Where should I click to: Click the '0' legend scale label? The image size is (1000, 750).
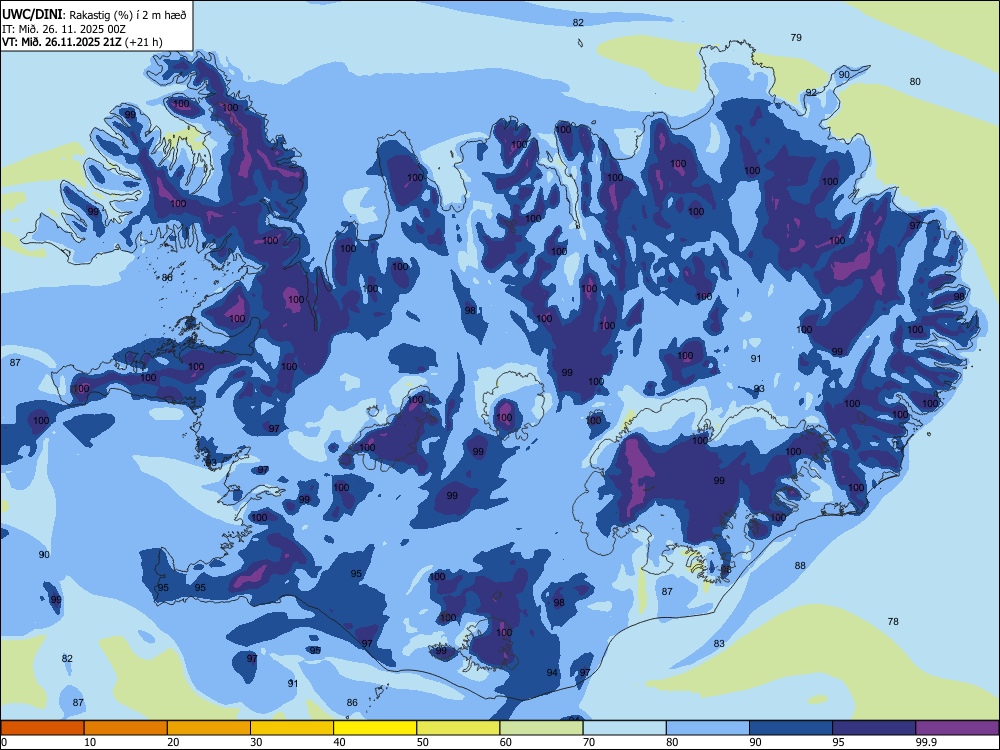(4, 742)
